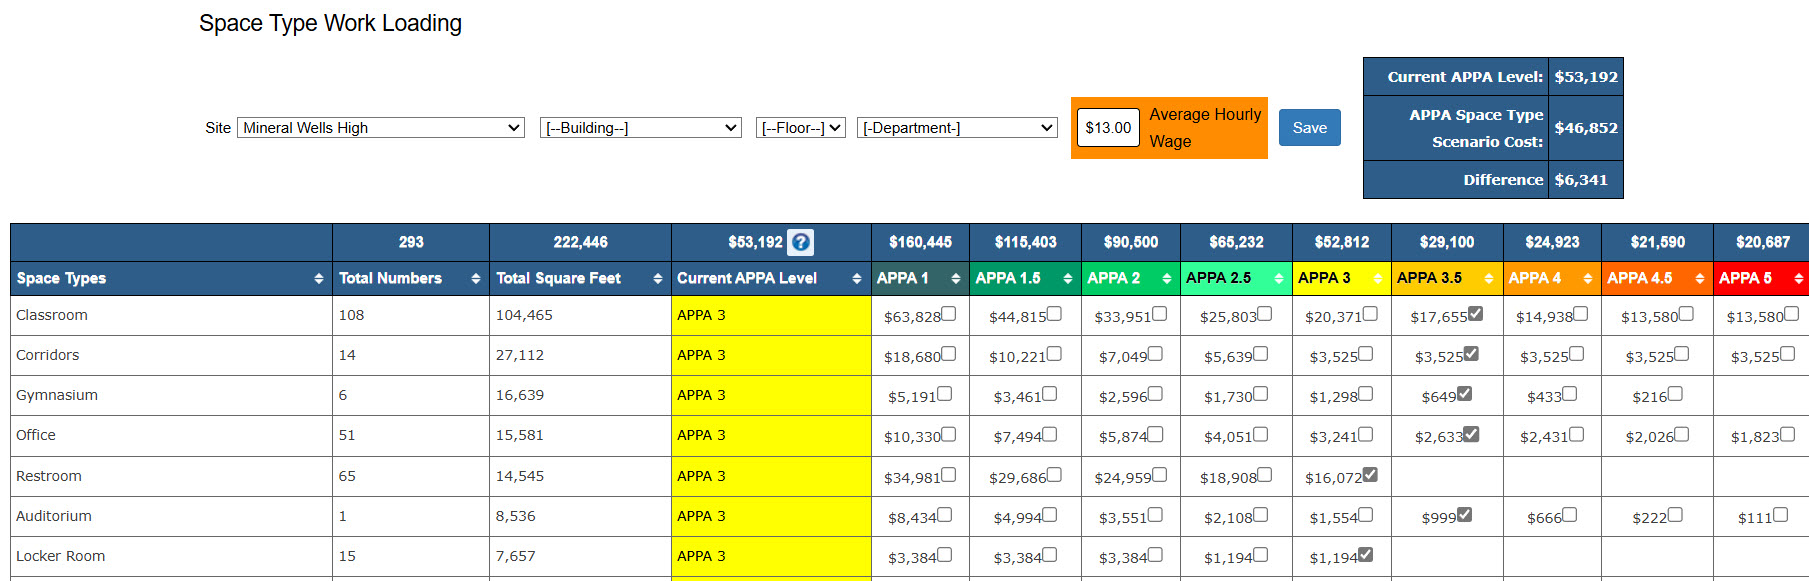Open the Floor dropdown
Image resolution: width=1809 pixels, height=581 pixels.
(801, 128)
